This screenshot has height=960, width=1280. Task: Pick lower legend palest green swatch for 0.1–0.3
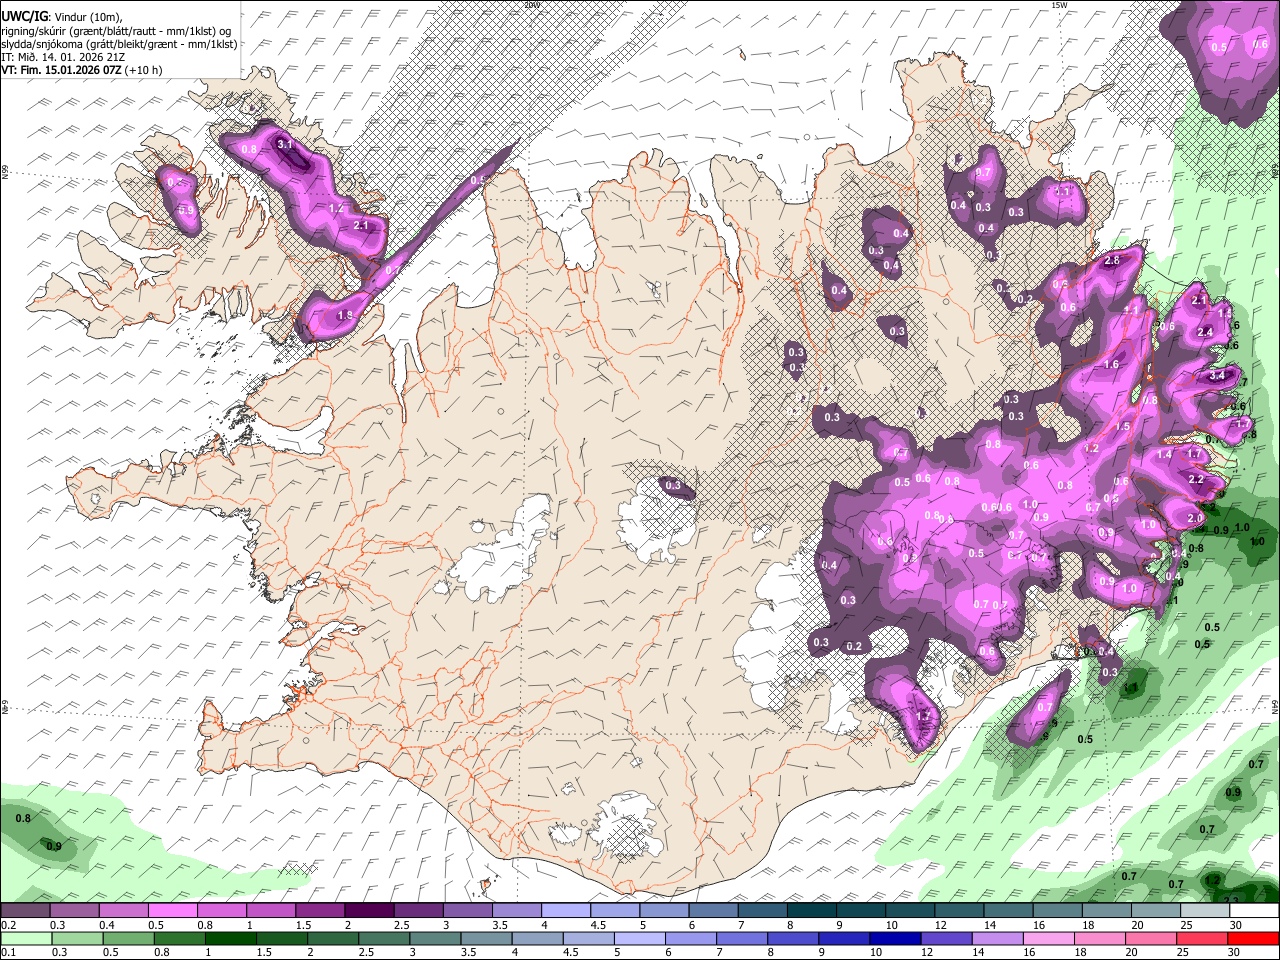25,939
